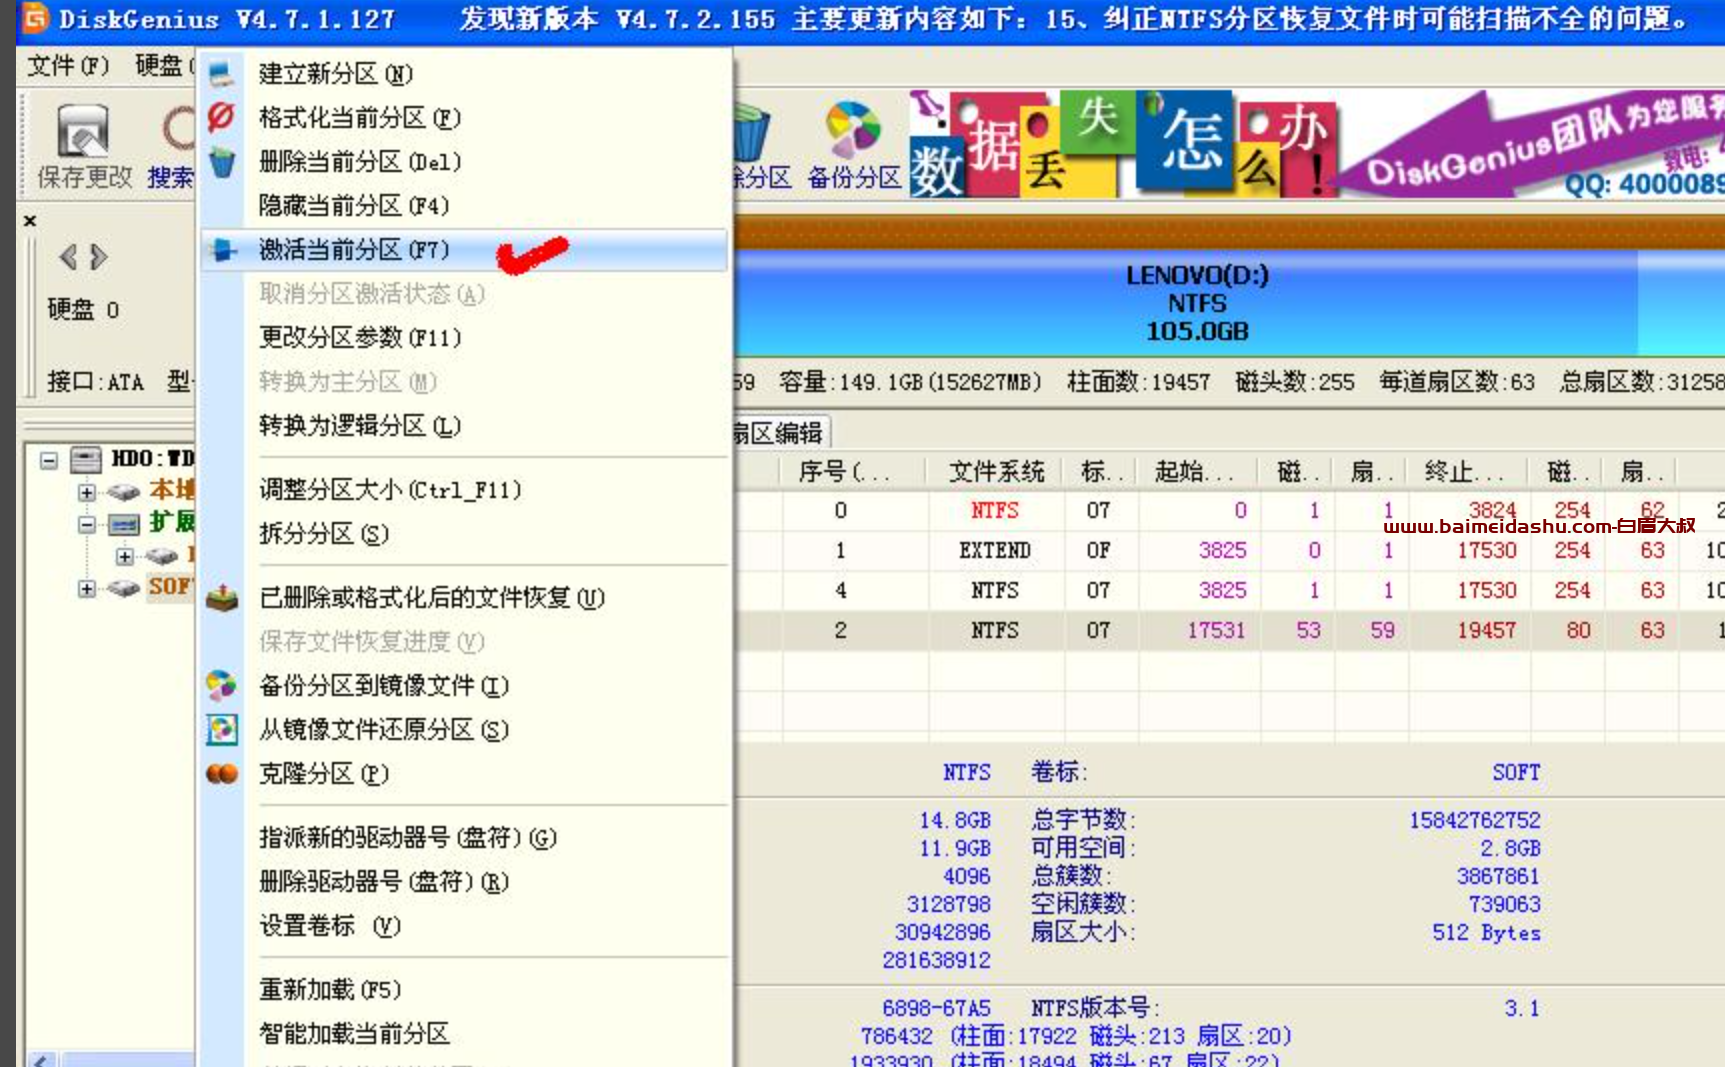The width and height of the screenshot is (1725, 1067).
Task: Click the SOFT volume label value
Action: 1516,773
